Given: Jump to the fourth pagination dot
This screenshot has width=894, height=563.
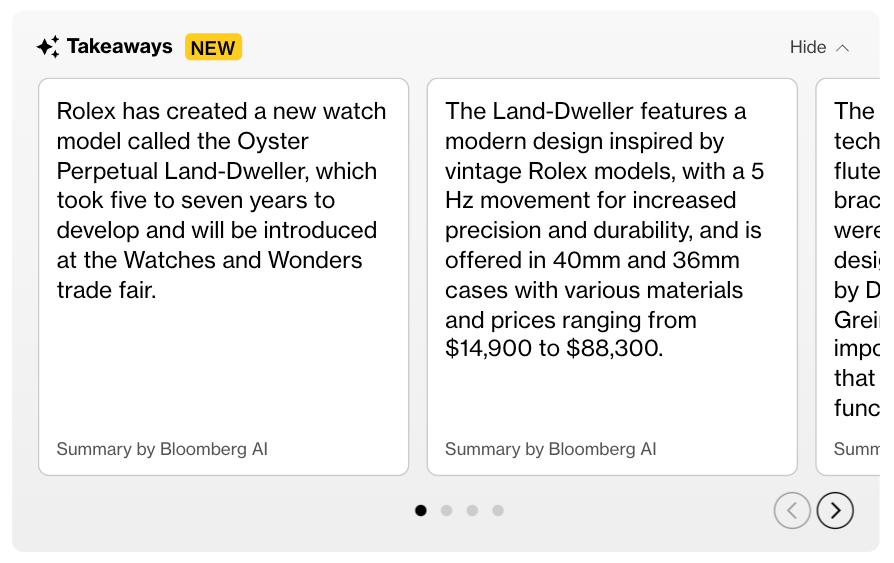Looking at the screenshot, I should click(498, 510).
